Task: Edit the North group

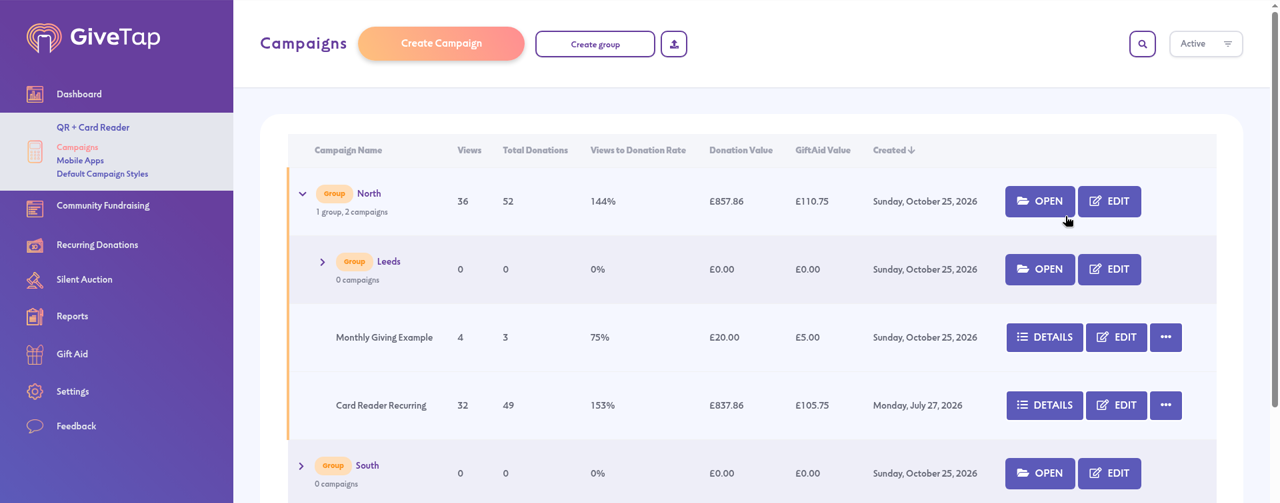Action: click(x=1109, y=202)
